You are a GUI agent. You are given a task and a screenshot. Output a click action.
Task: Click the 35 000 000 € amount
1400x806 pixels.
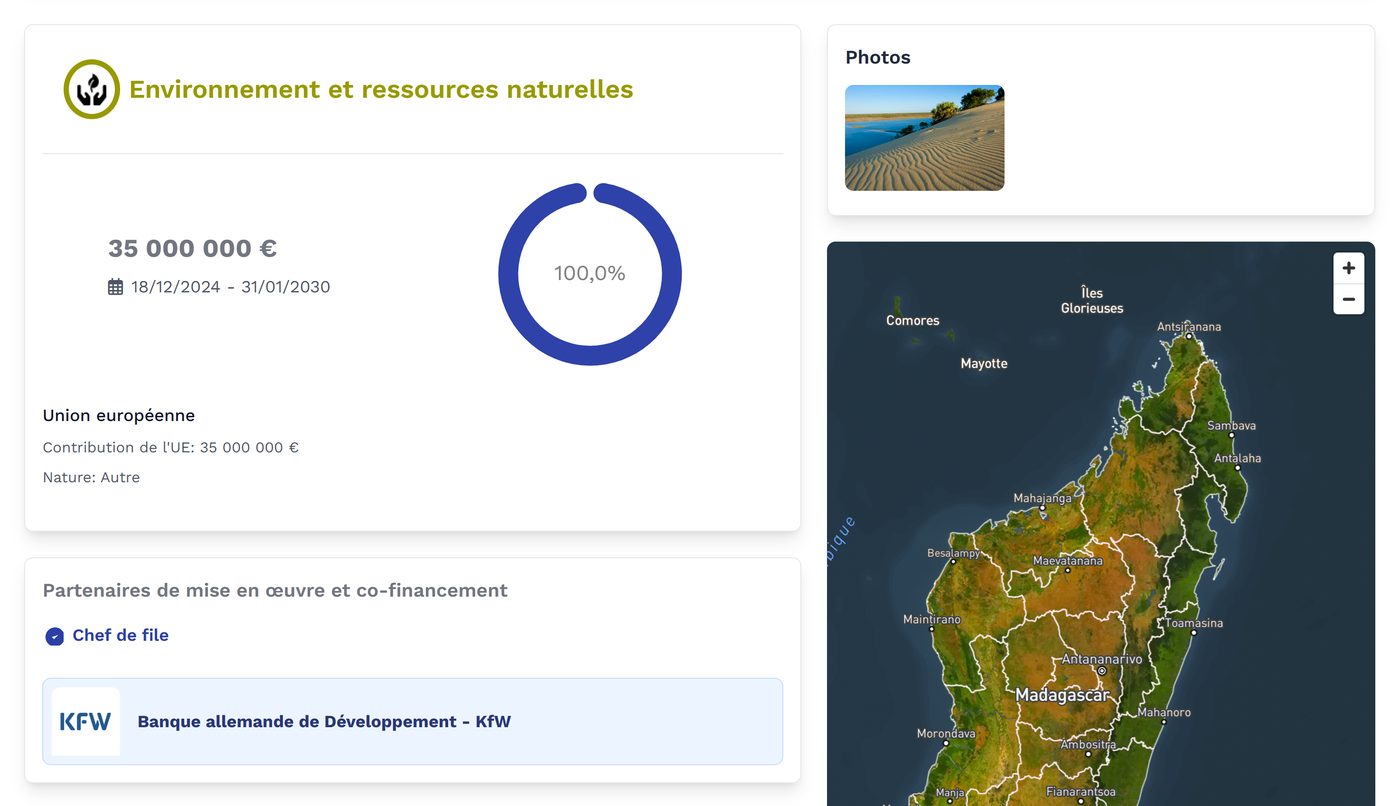pyautogui.click(x=193, y=248)
